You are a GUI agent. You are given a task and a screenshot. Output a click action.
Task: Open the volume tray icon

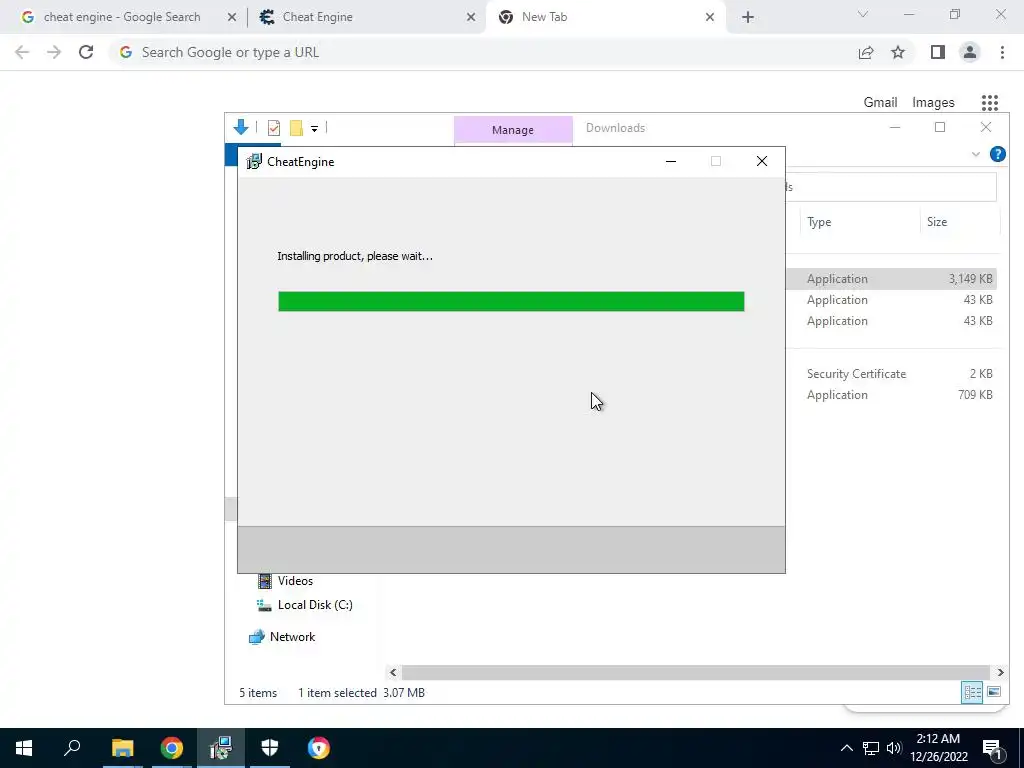click(x=893, y=748)
